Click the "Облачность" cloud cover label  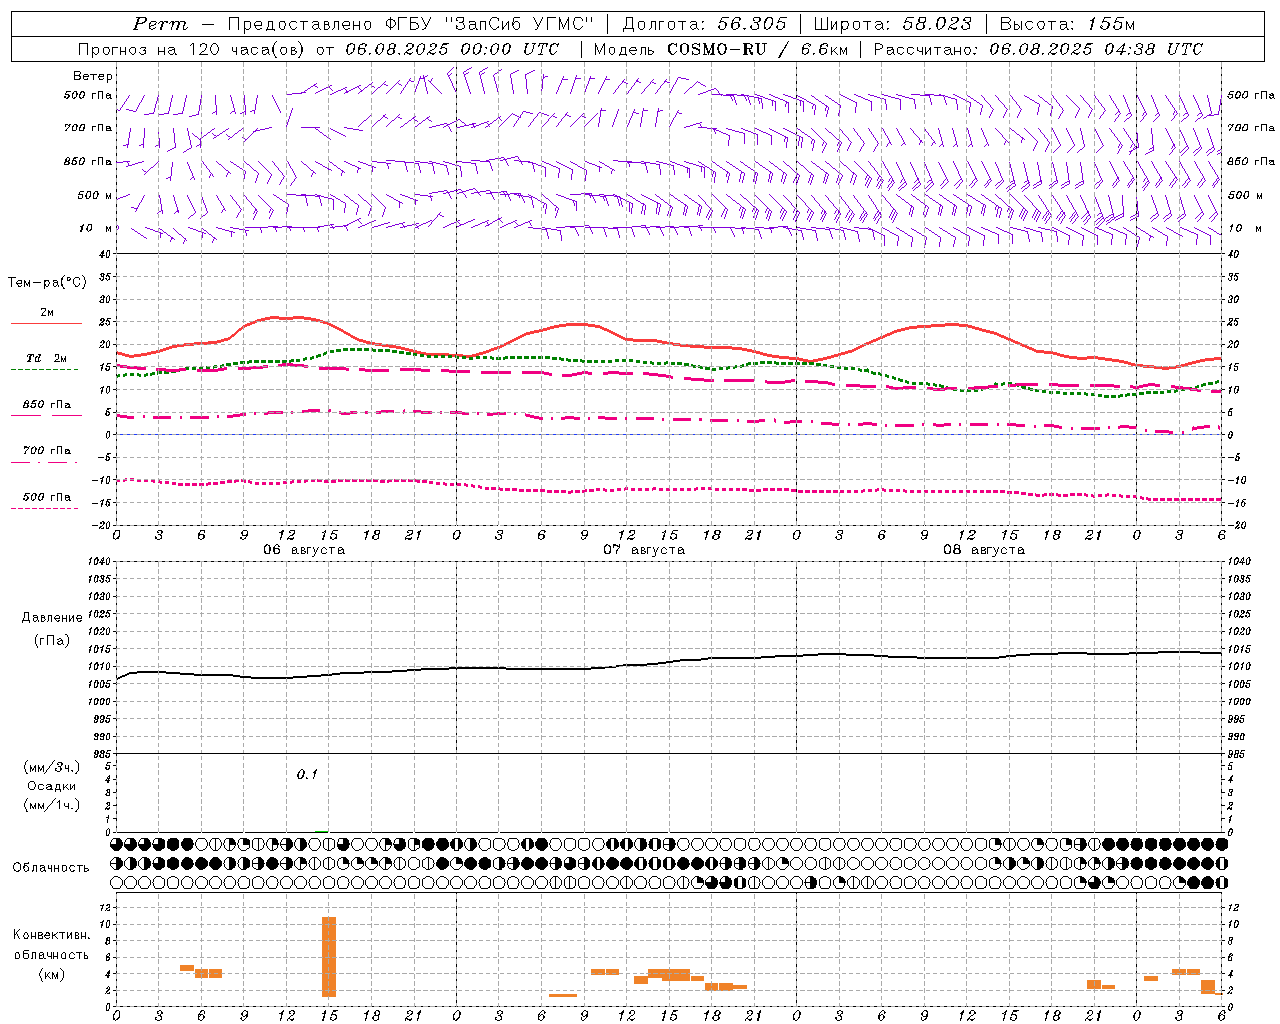tap(51, 868)
